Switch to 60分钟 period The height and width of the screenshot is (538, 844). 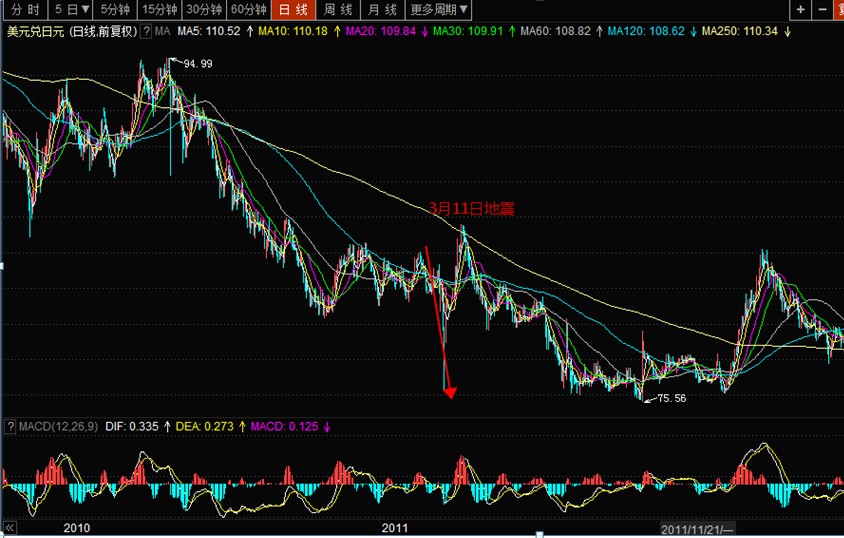pyautogui.click(x=248, y=10)
